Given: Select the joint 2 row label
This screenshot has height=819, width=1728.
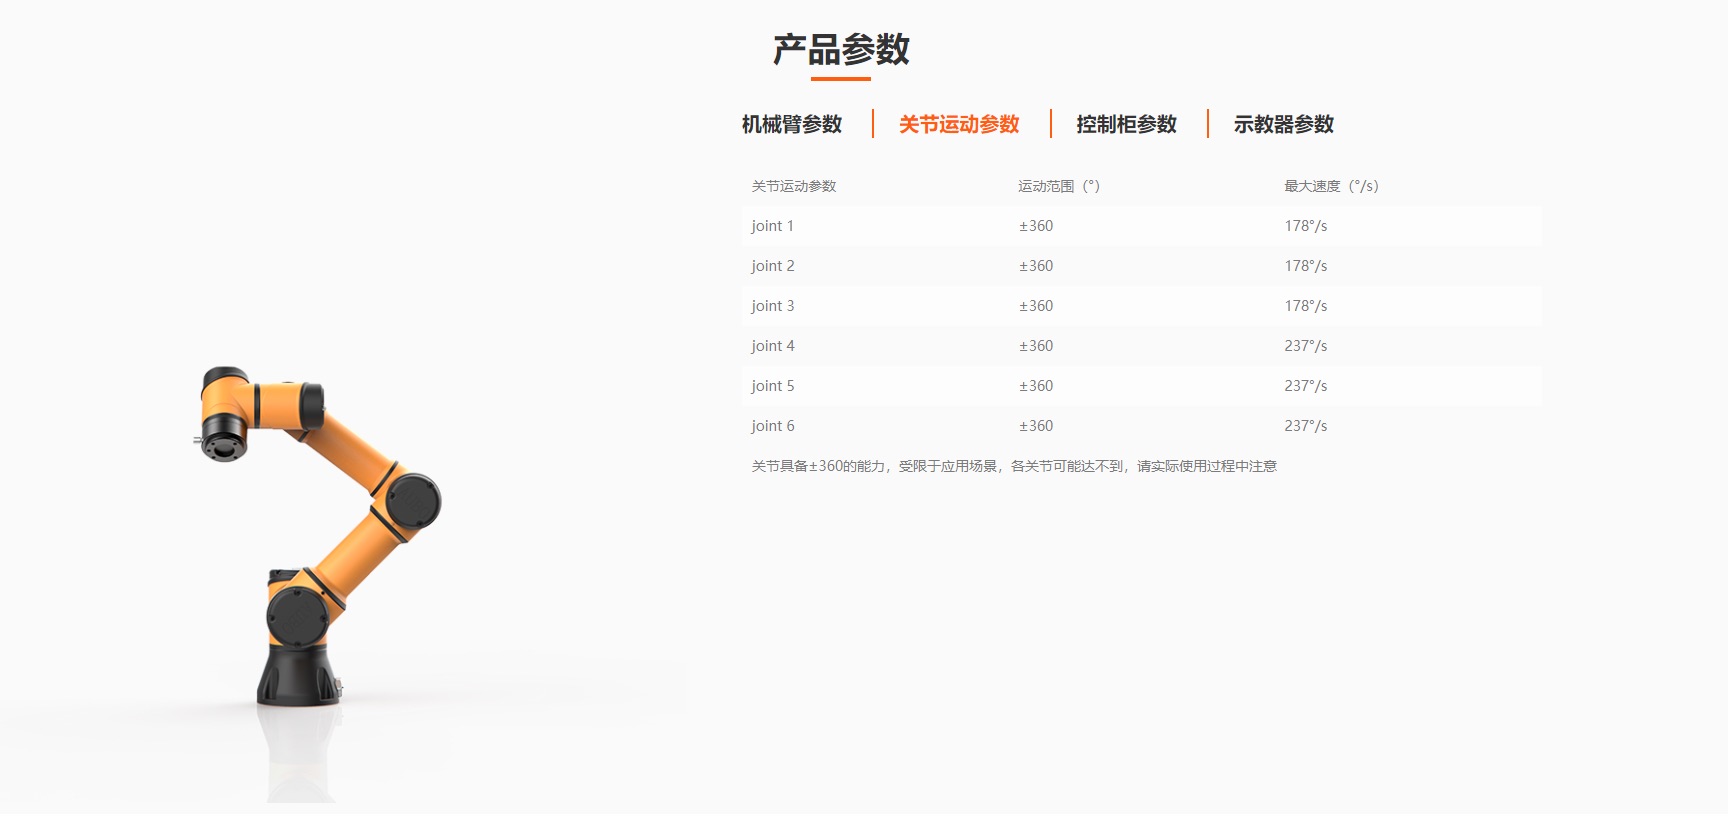Looking at the screenshot, I should [772, 266].
